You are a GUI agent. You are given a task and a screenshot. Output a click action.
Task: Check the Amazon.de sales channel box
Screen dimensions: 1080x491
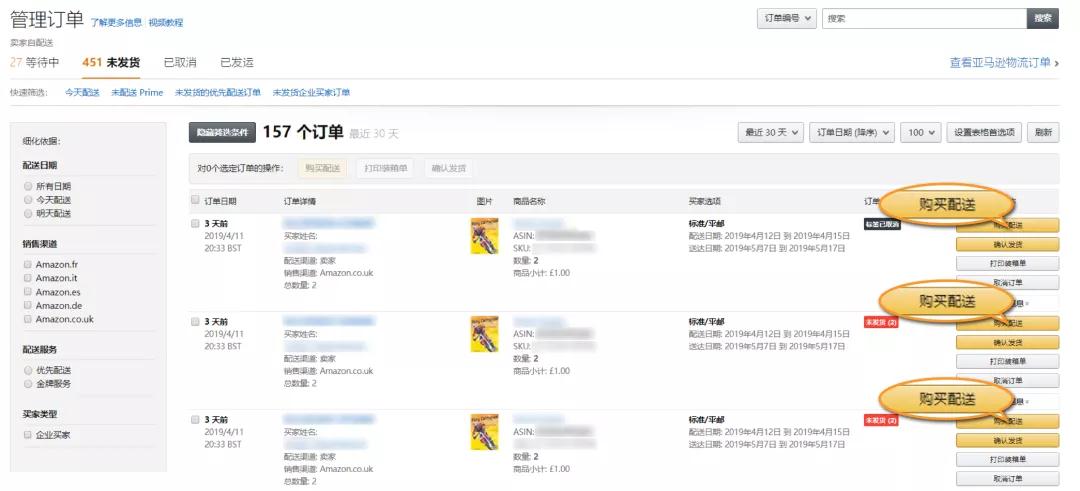(28, 305)
